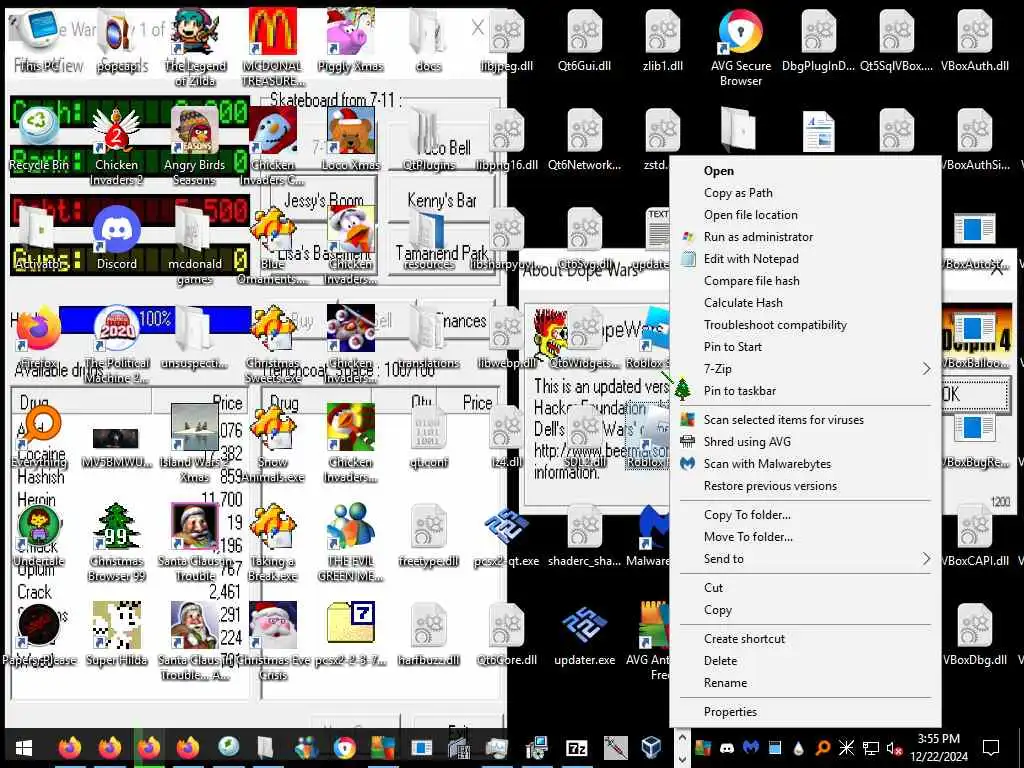Select the Snow Animals.exe icon
Image resolution: width=1024 pixels, height=768 pixels.
click(273, 443)
